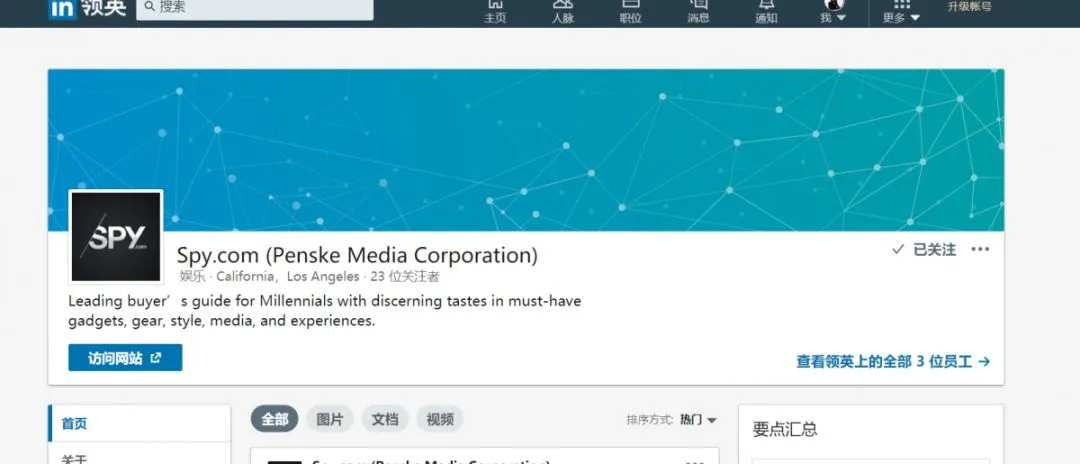
Task: Select the 首页 sidebar tab
Action: [x=139, y=423]
